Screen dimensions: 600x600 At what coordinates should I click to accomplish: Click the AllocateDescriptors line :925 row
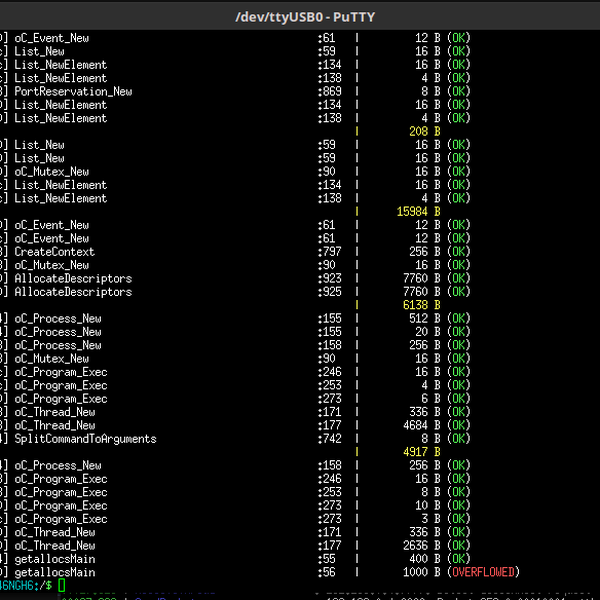(73, 292)
